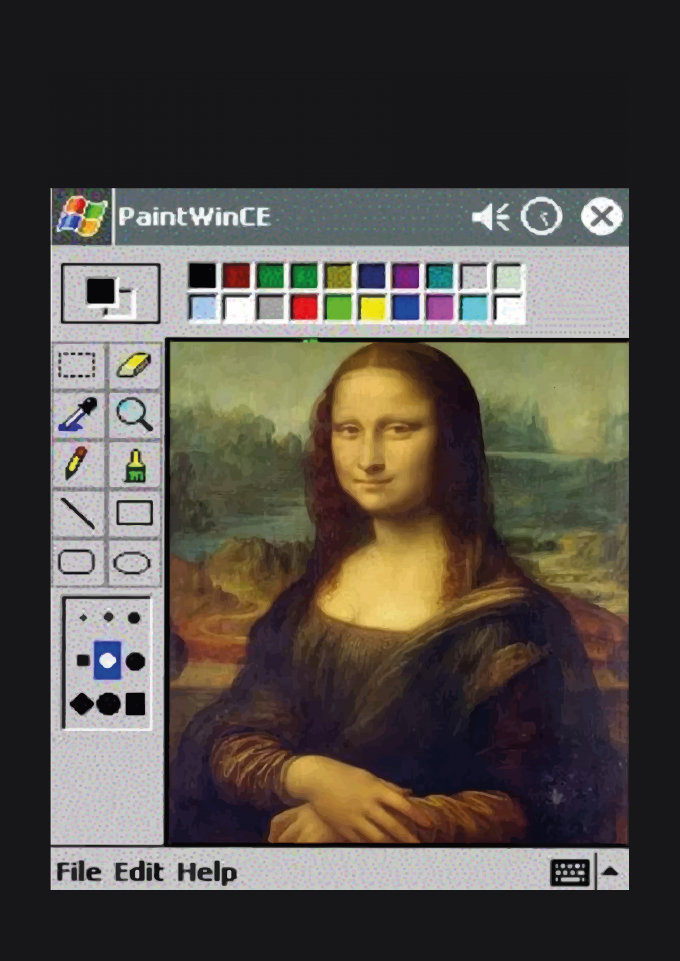Pick the dark green swatch beside dark red

point(270,276)
